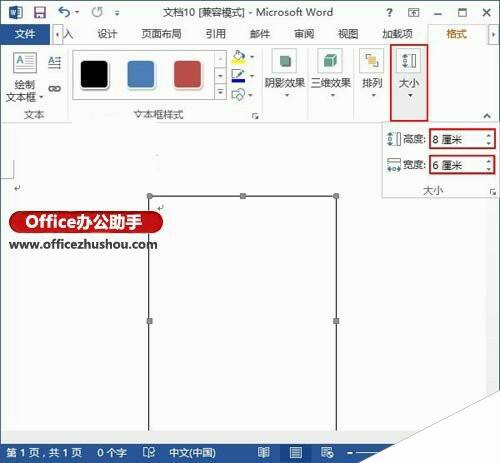Click page number status 第1页,共1页
Screen dimensions: 500x463
[44, 453]
